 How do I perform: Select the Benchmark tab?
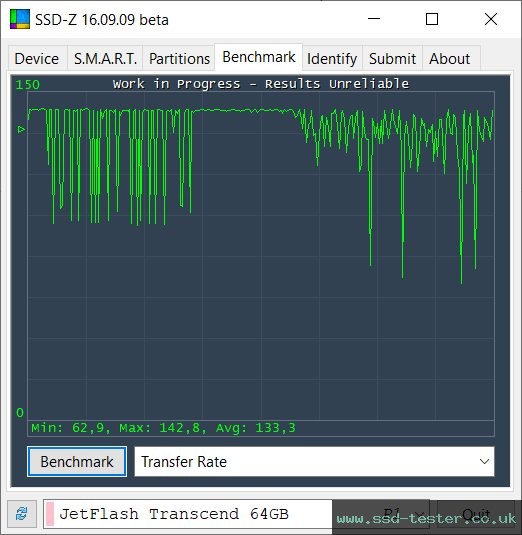click(x=259, y=57)
